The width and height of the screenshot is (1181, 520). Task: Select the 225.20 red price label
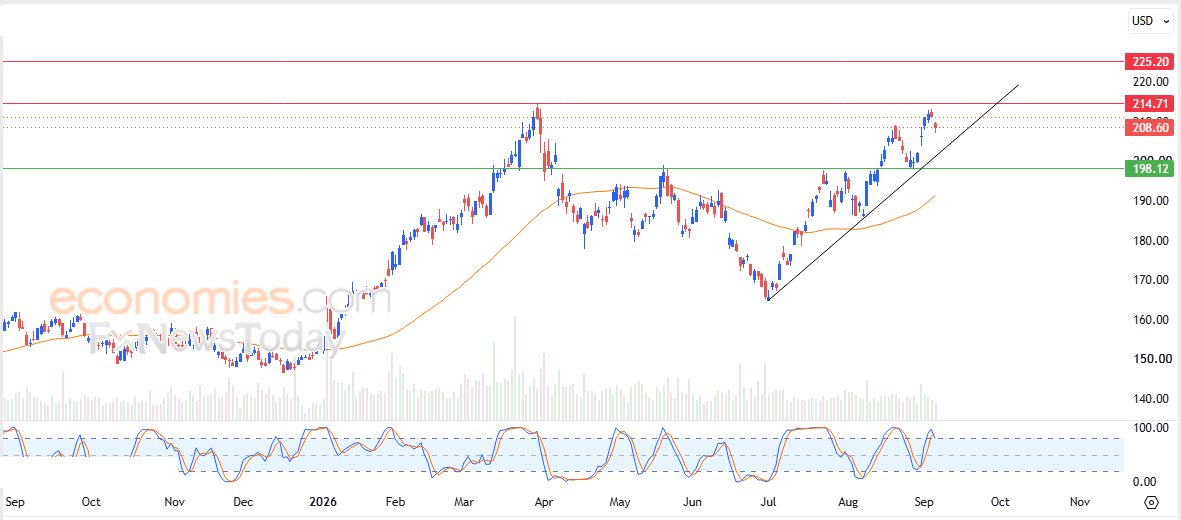tap(1147, 62)
